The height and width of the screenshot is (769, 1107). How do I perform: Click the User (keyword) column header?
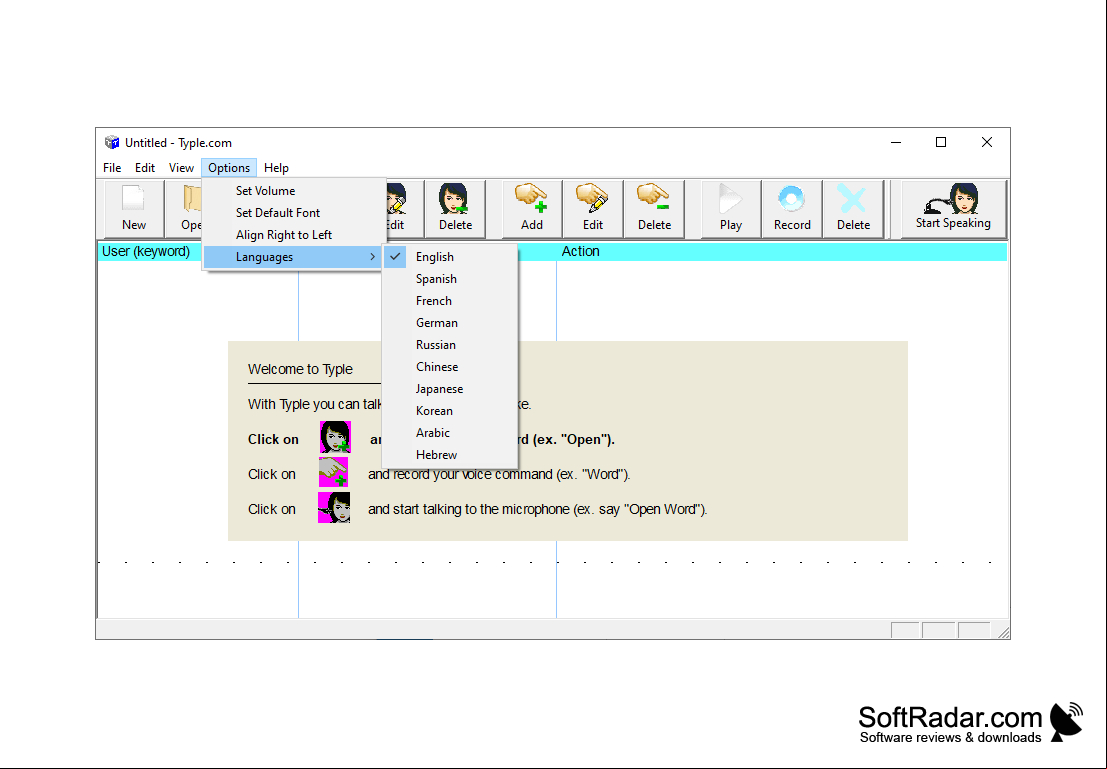point(146,251)
